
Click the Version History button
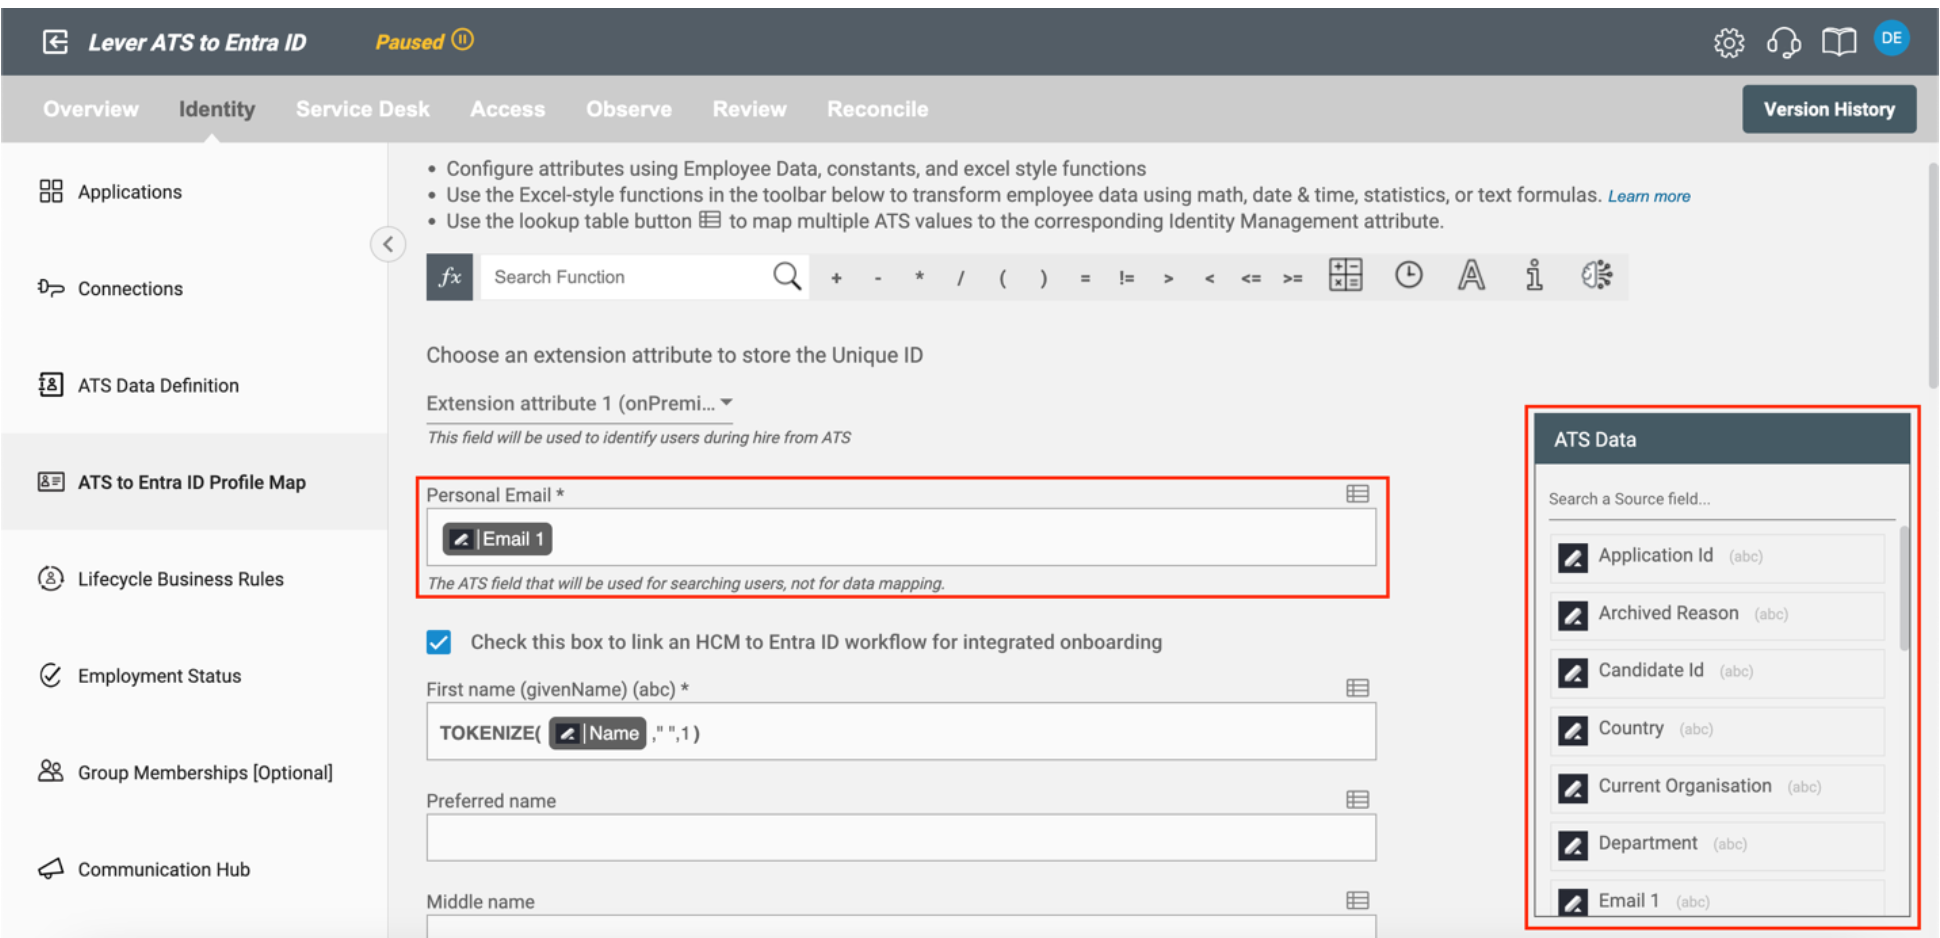pyautogui.click(x=1828, y=109)
